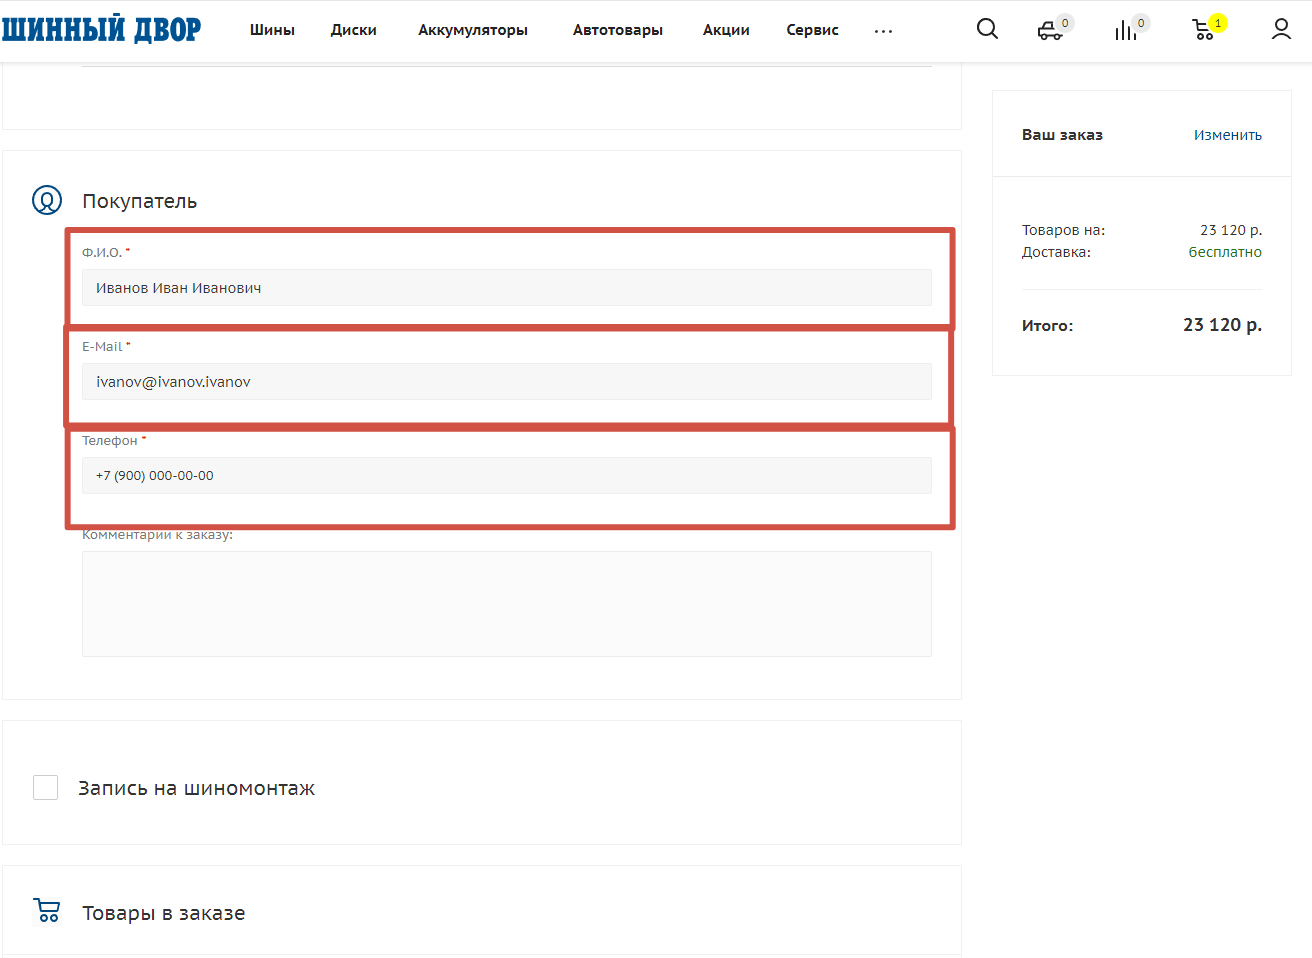Select Аккумуляторы in the navigation
The width and height of the screenshot is (1312, 958).
[473, 30]
